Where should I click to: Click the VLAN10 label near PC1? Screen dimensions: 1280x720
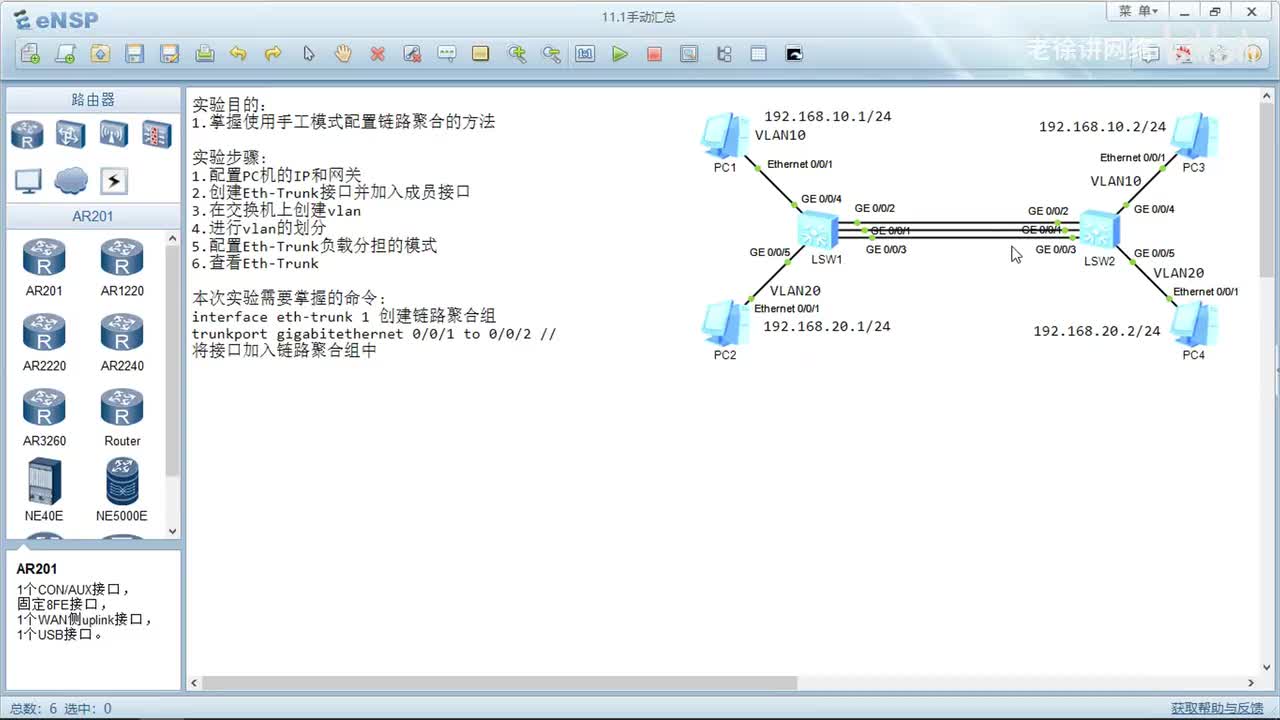click(780, 135)
